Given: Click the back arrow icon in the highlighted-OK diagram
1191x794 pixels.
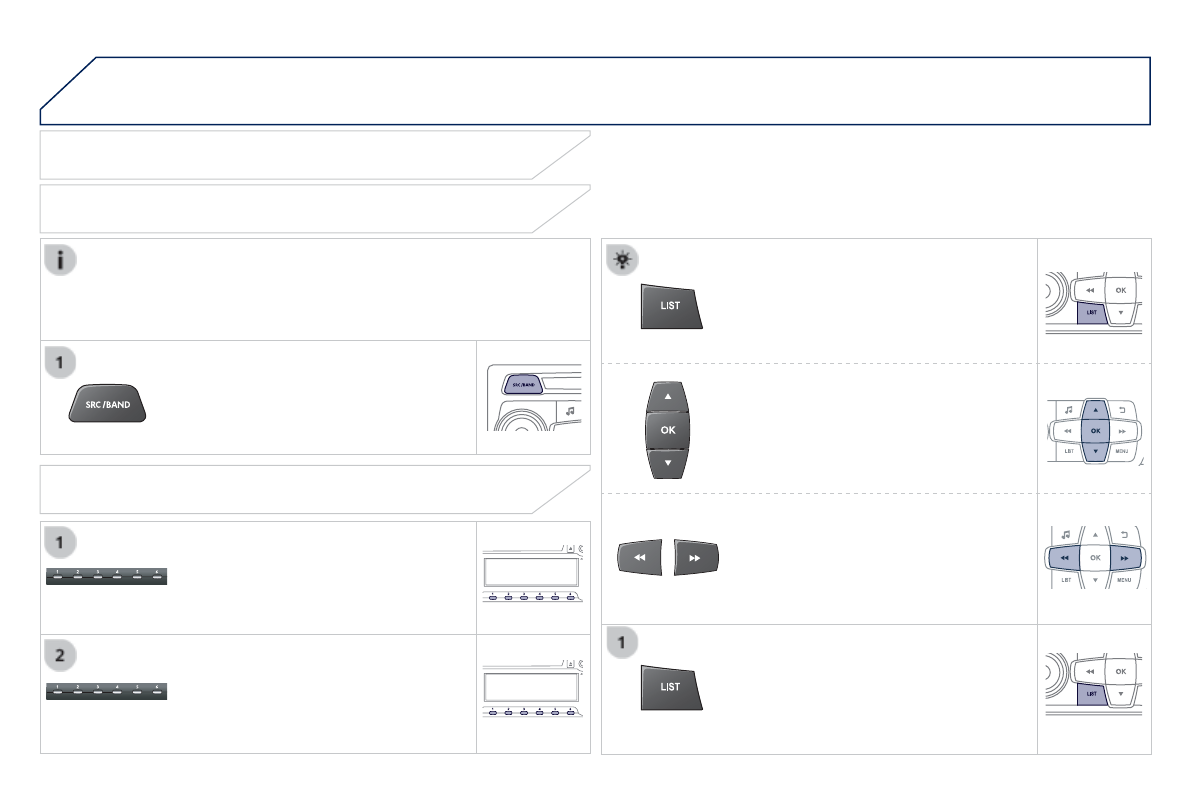Looking at the screenshot, I should coord(1122,409).
